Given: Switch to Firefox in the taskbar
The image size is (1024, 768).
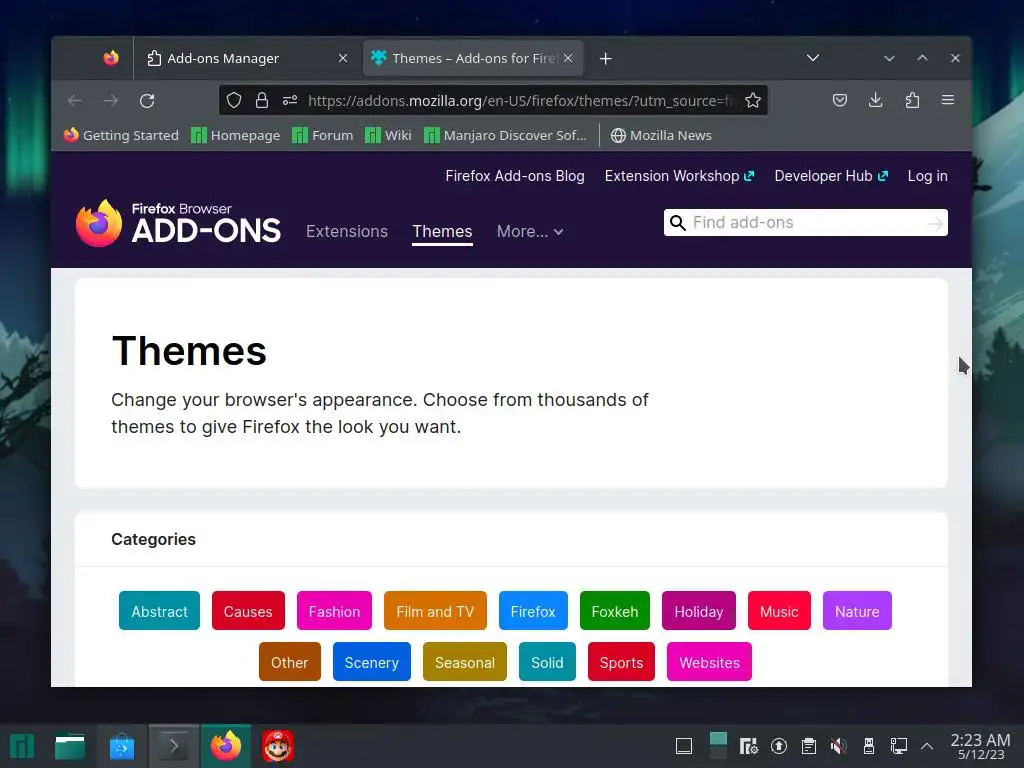Looking at the screenshot, I should pos(225,746).
